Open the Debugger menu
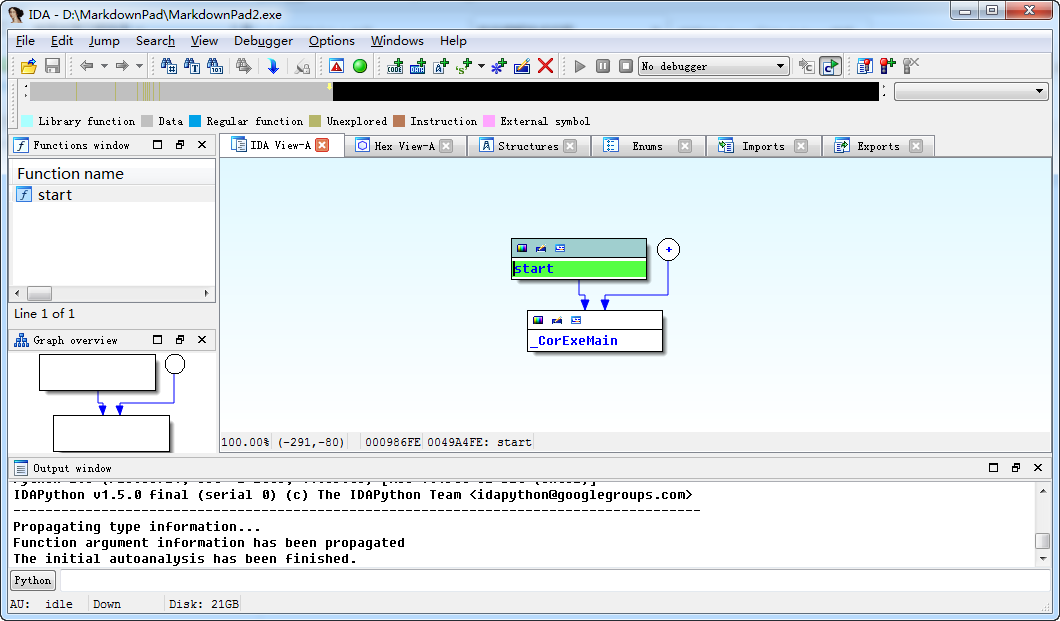The width and height of the screenshot is (1060, 621). coord(263,41)
